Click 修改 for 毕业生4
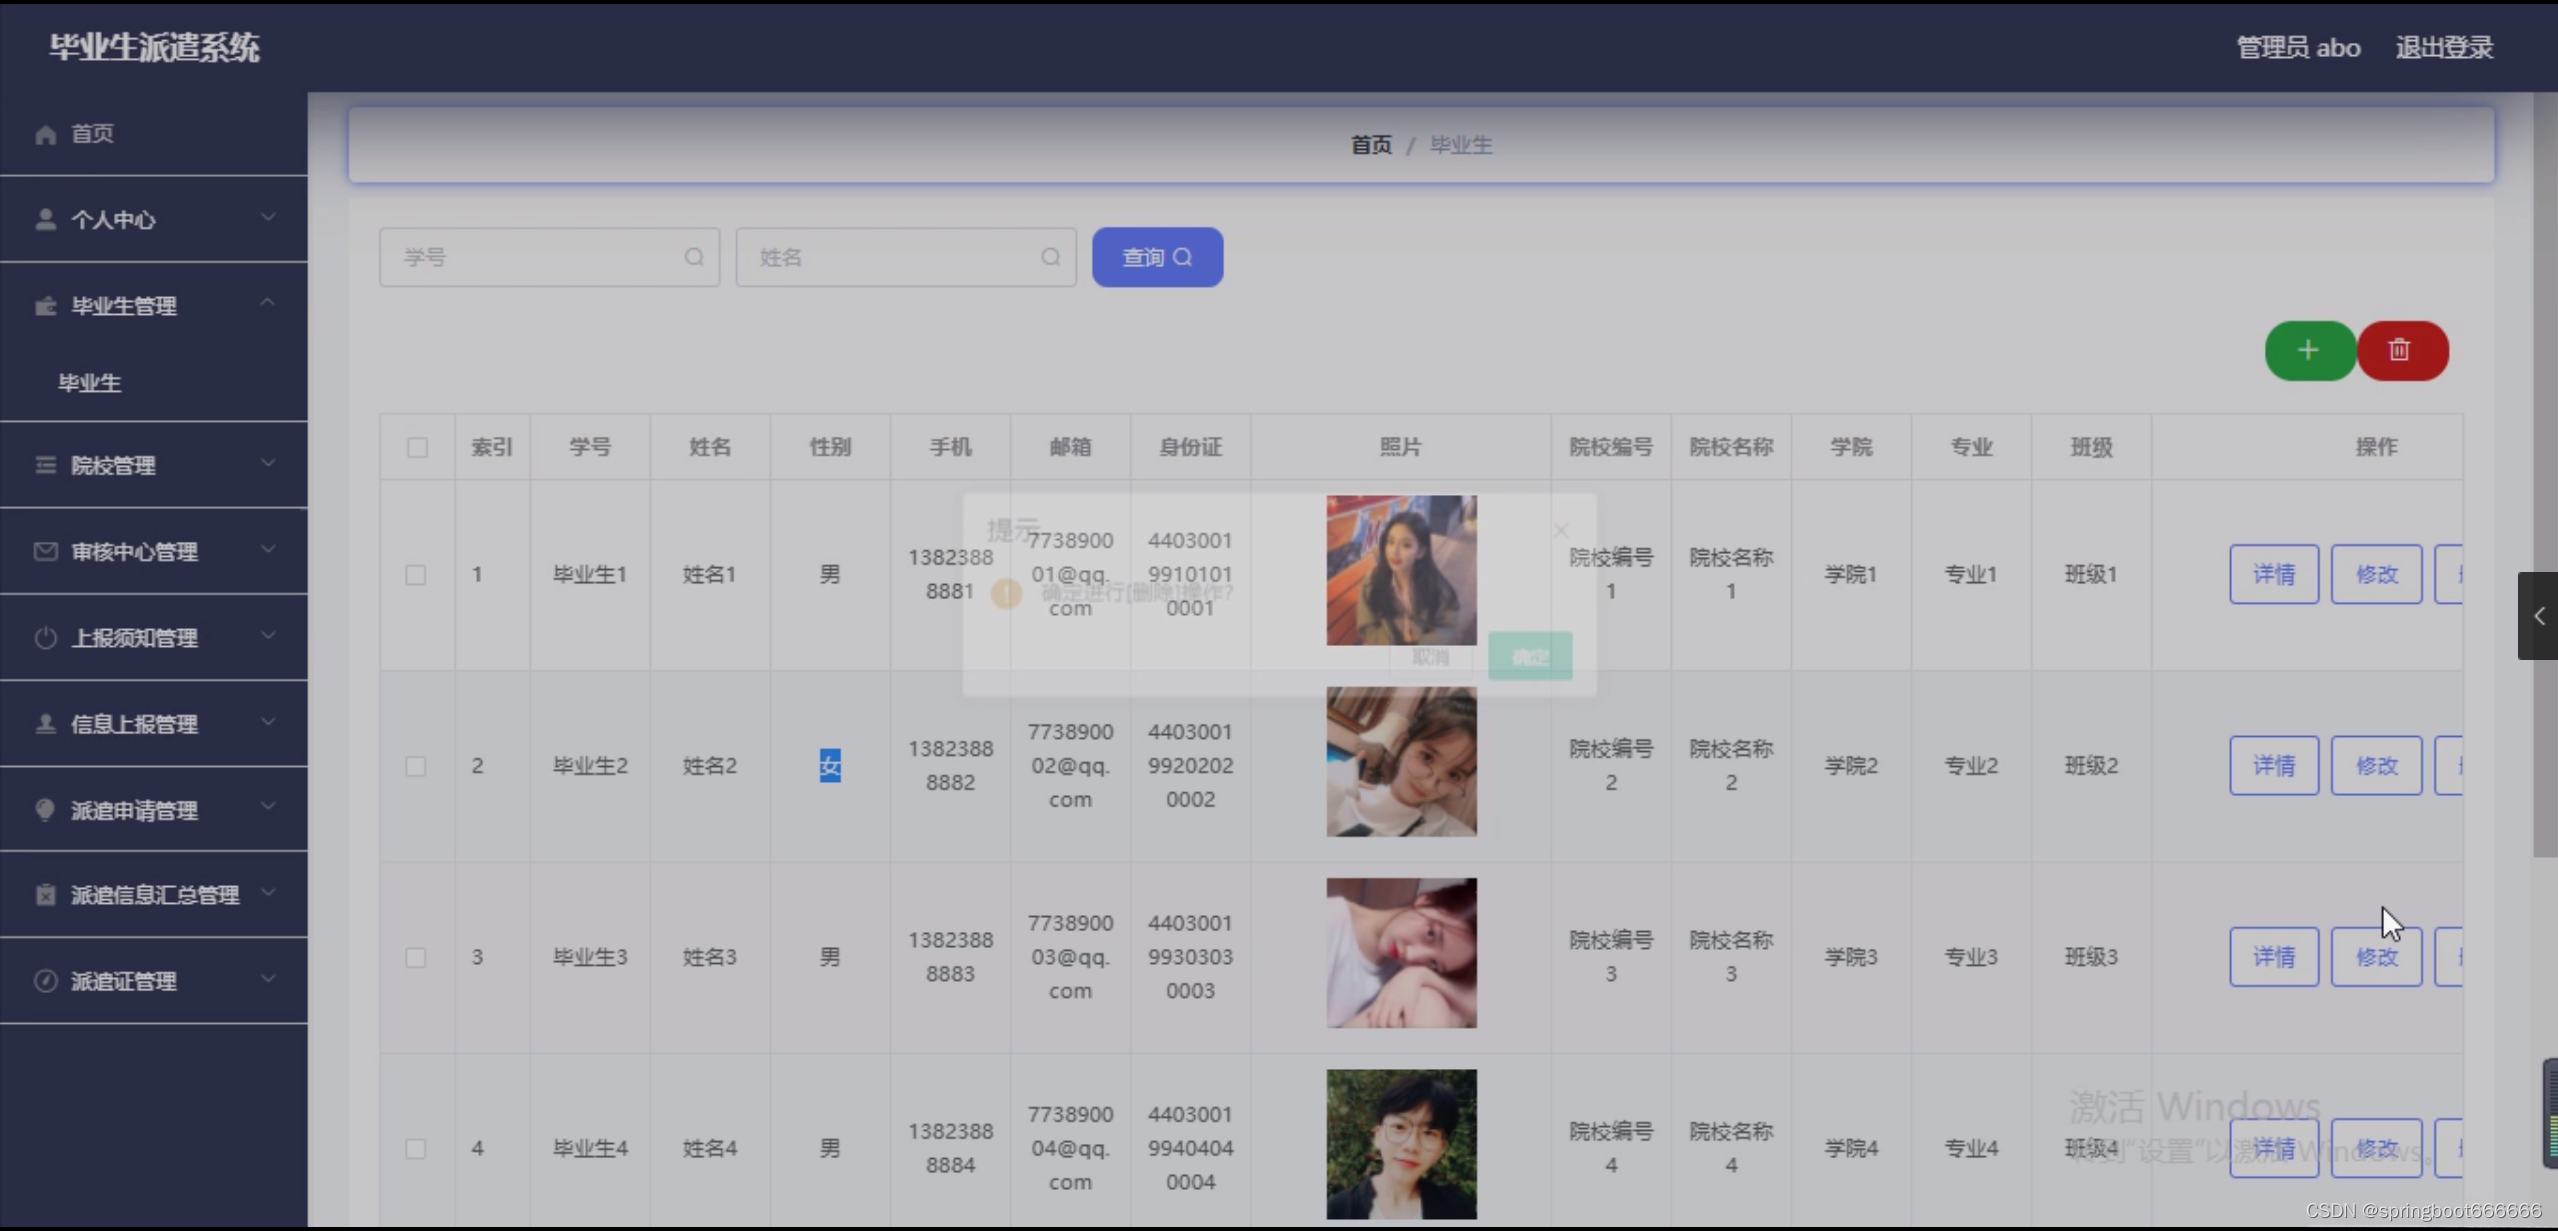 [x=2376, y=1148]
